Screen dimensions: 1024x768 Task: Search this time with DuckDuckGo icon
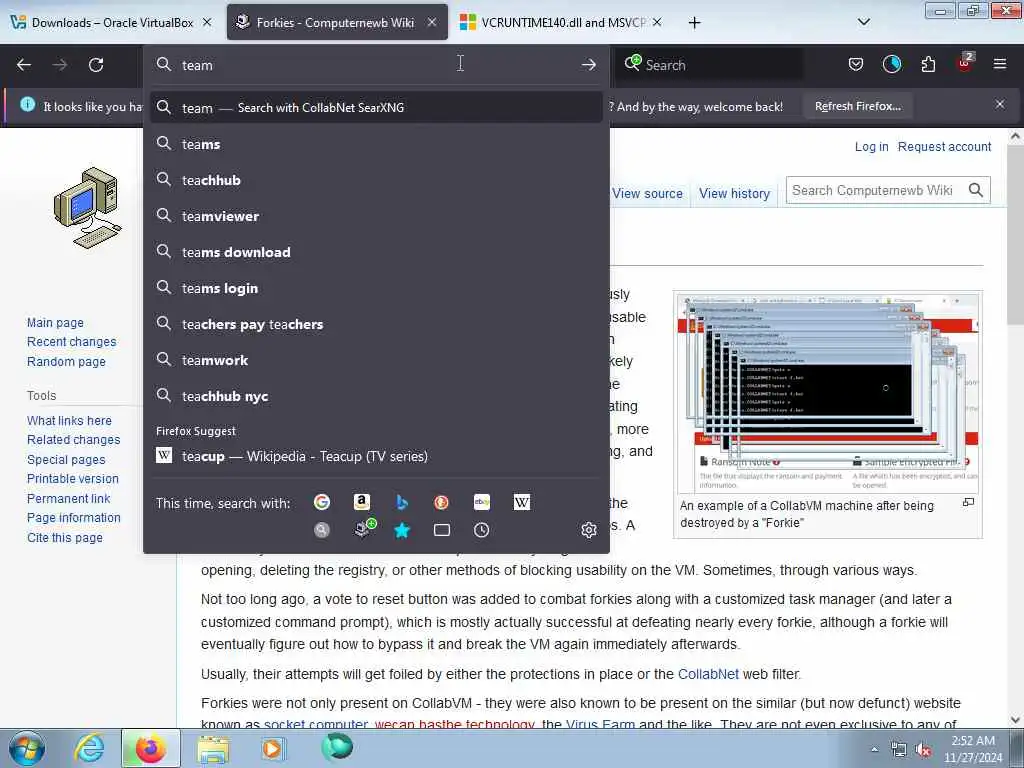(441, 502)
